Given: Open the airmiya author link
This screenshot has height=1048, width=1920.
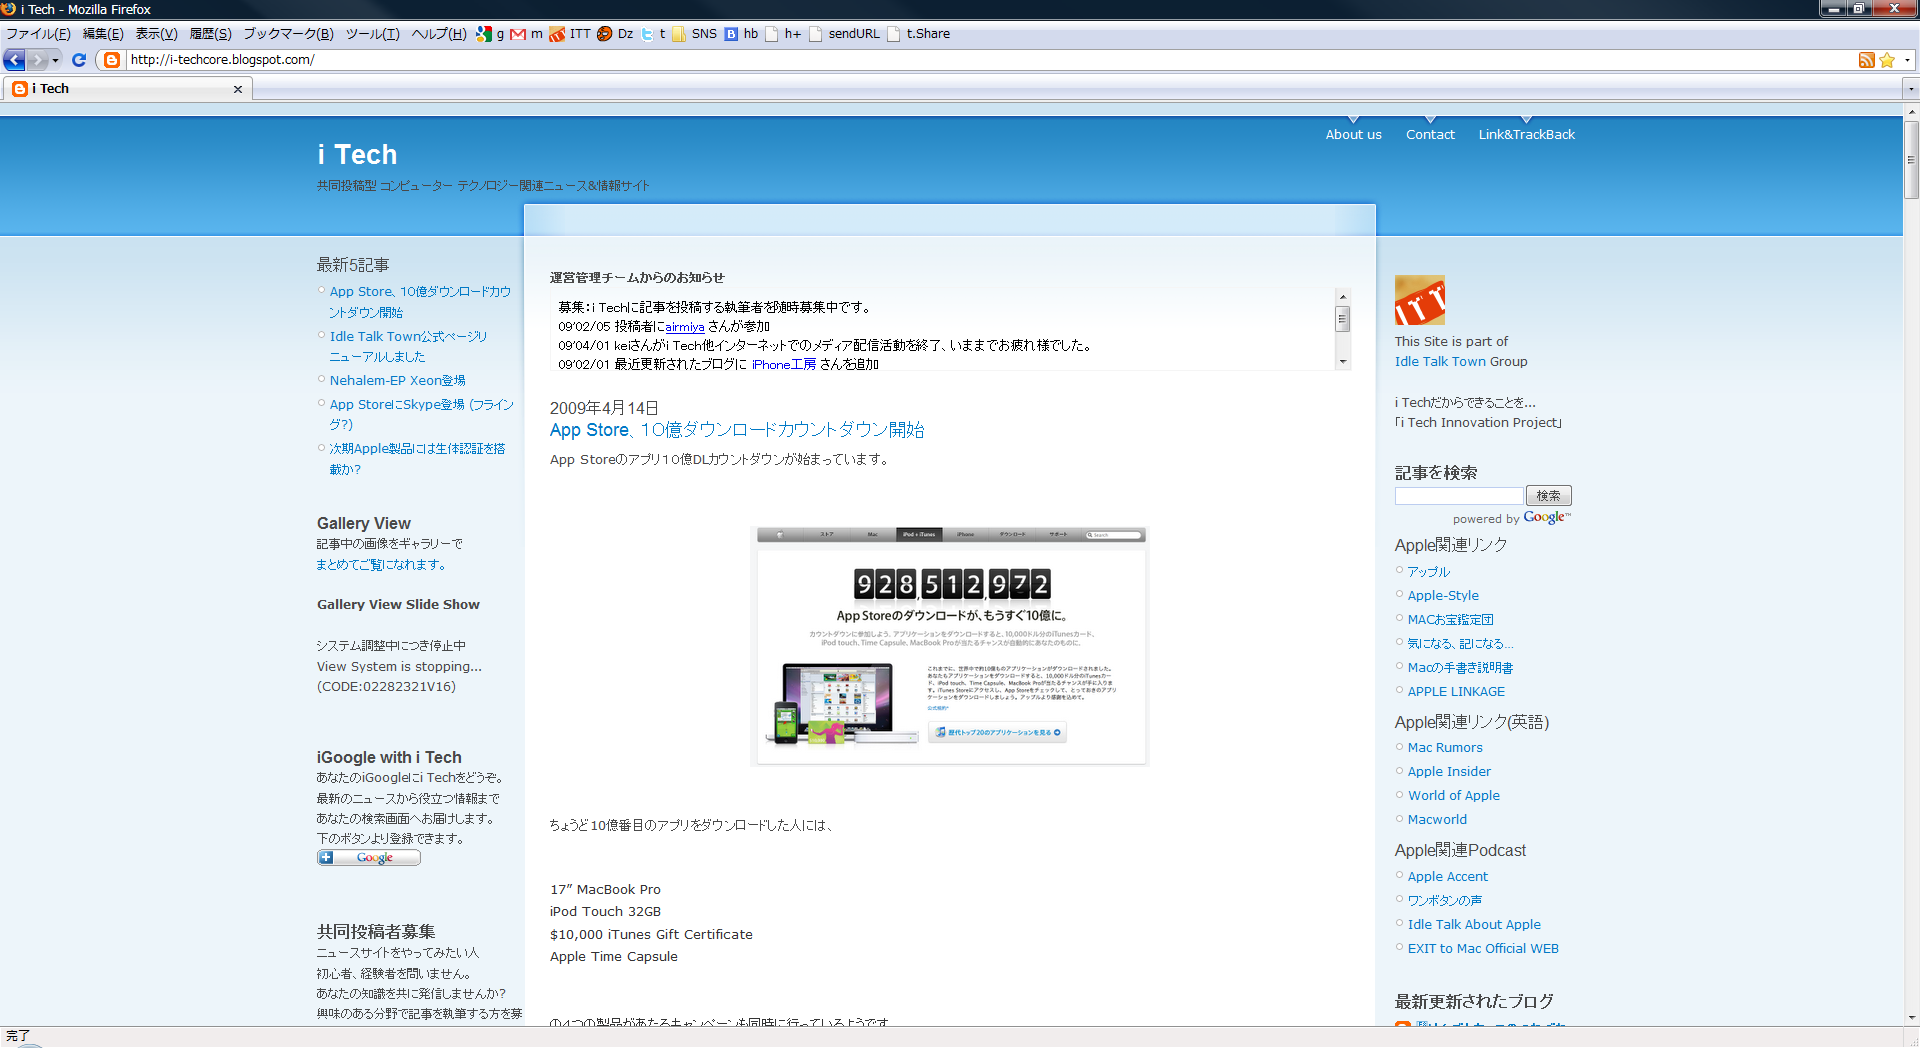Looking at the screenshot, I should [x=685, y=327].
